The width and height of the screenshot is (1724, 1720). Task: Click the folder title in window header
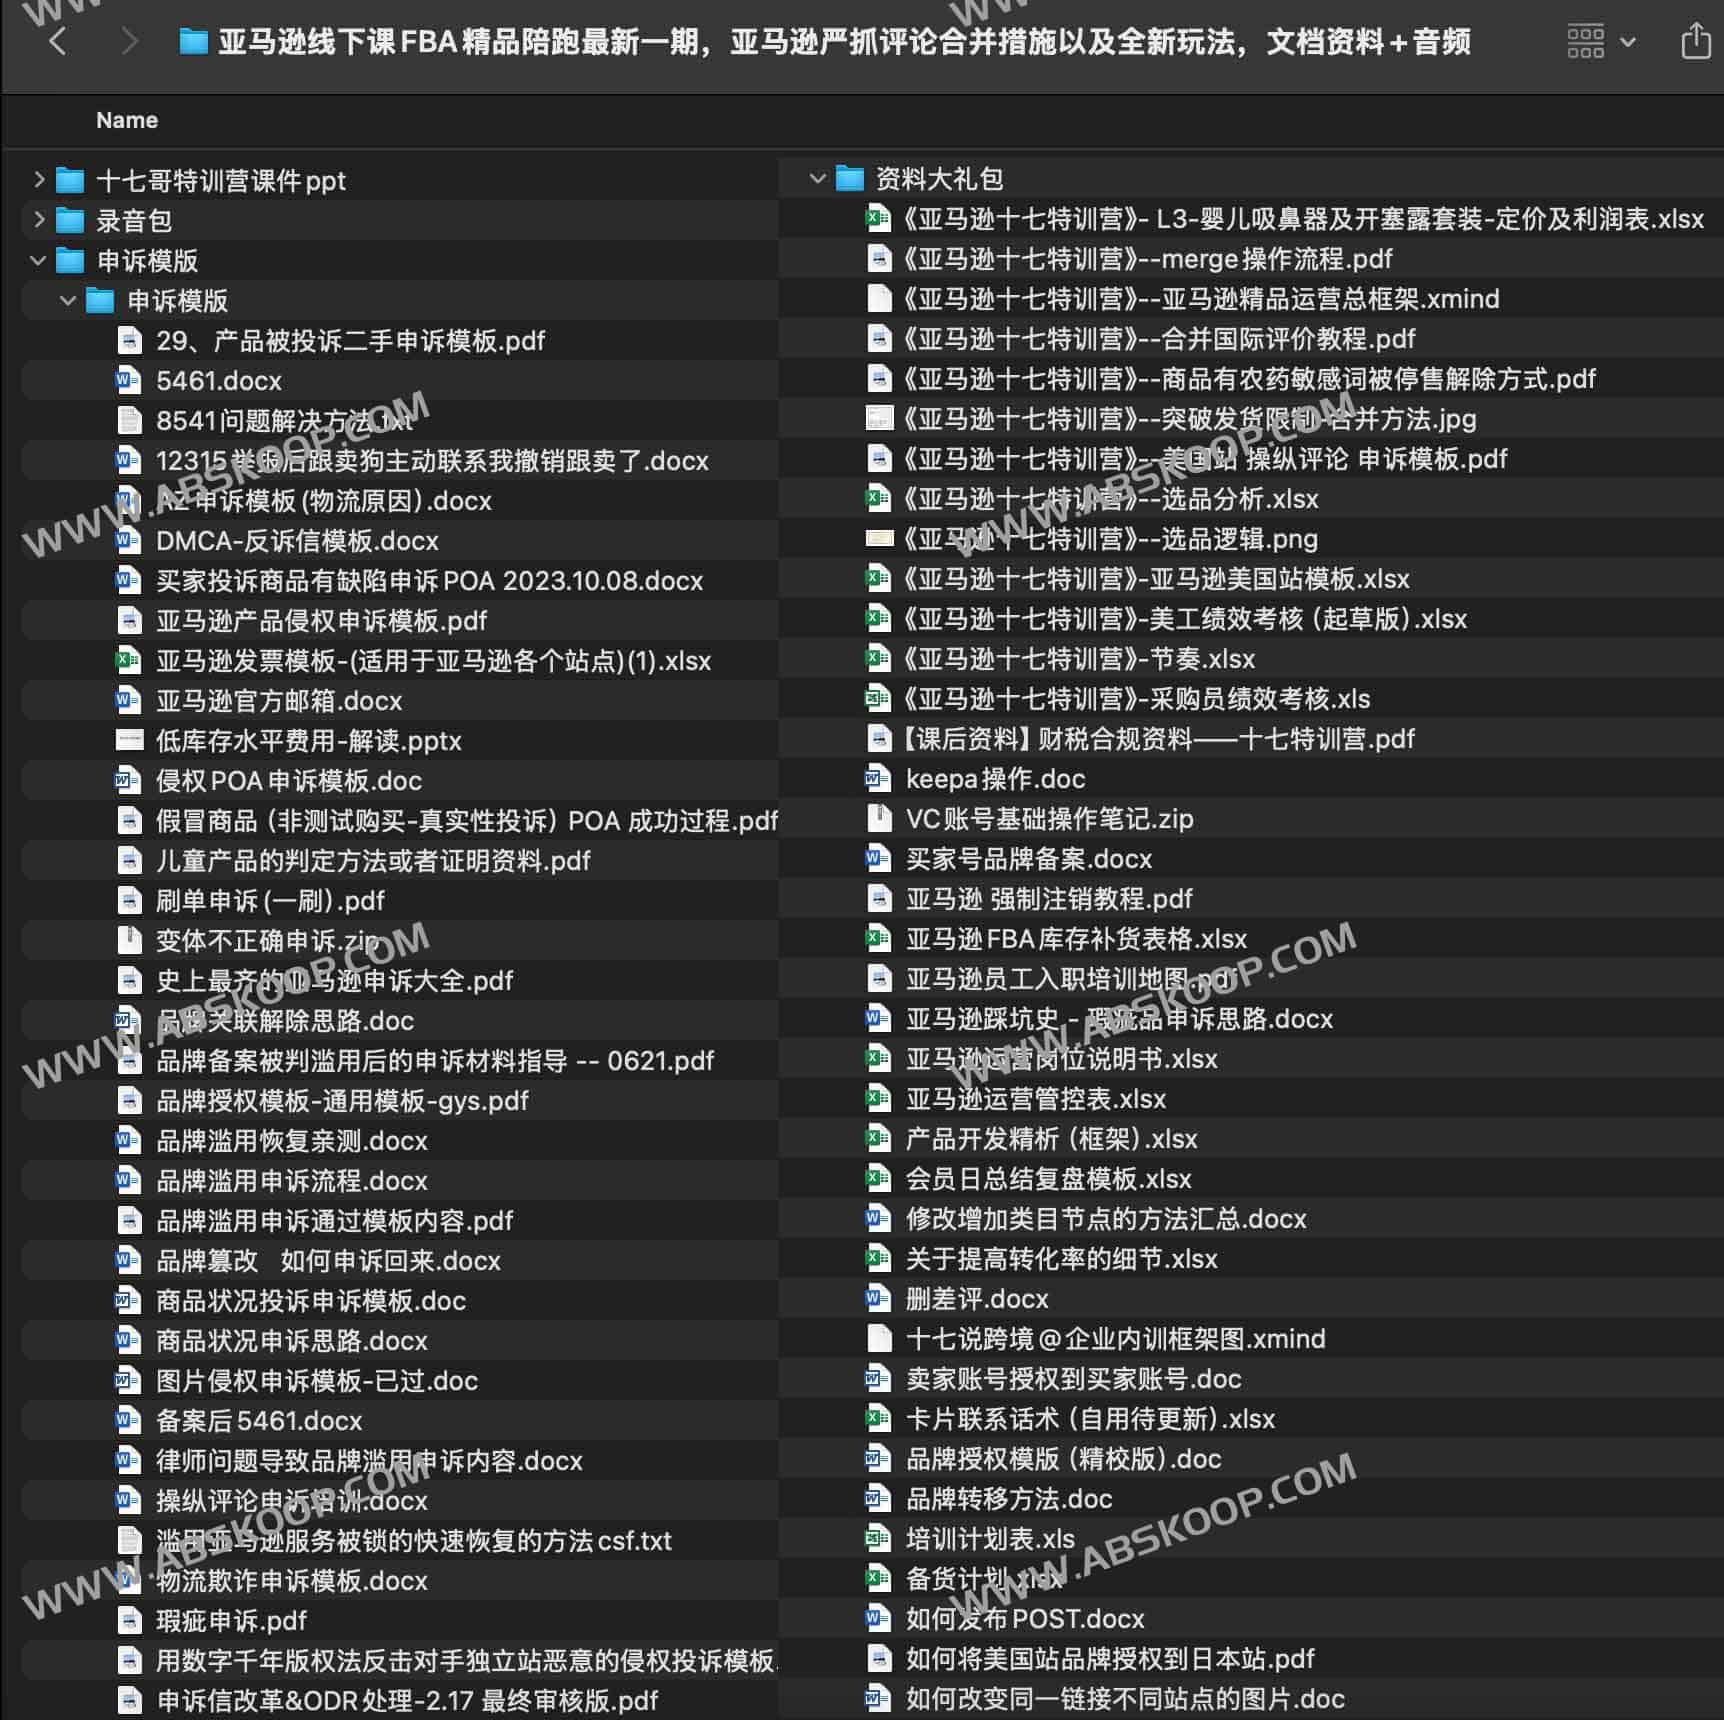tap(843, 42)
